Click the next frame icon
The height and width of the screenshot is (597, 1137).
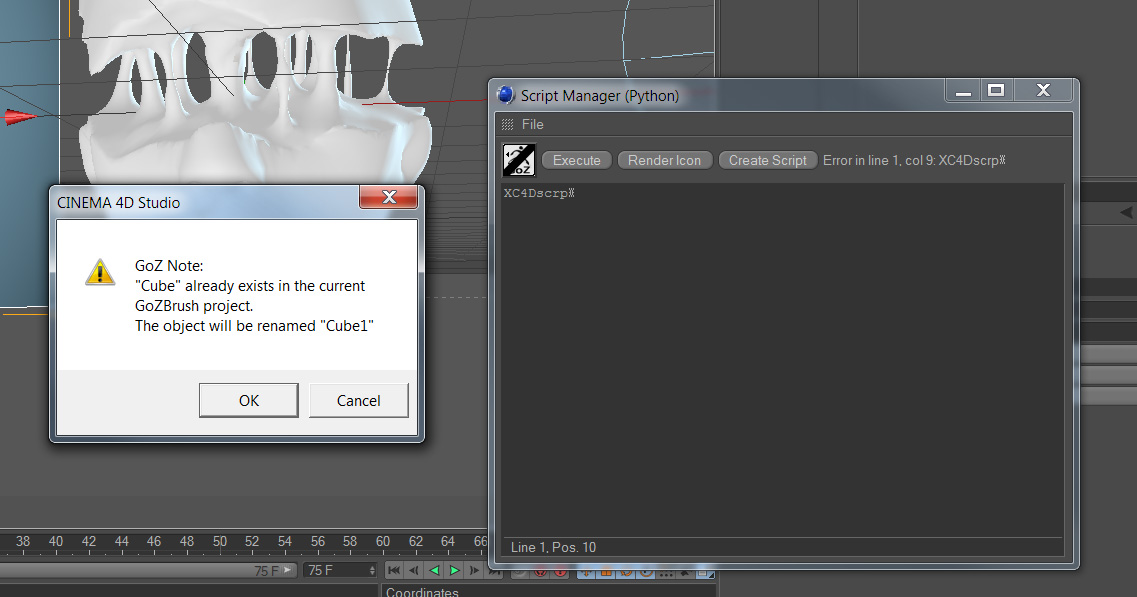tap(472, 569)
